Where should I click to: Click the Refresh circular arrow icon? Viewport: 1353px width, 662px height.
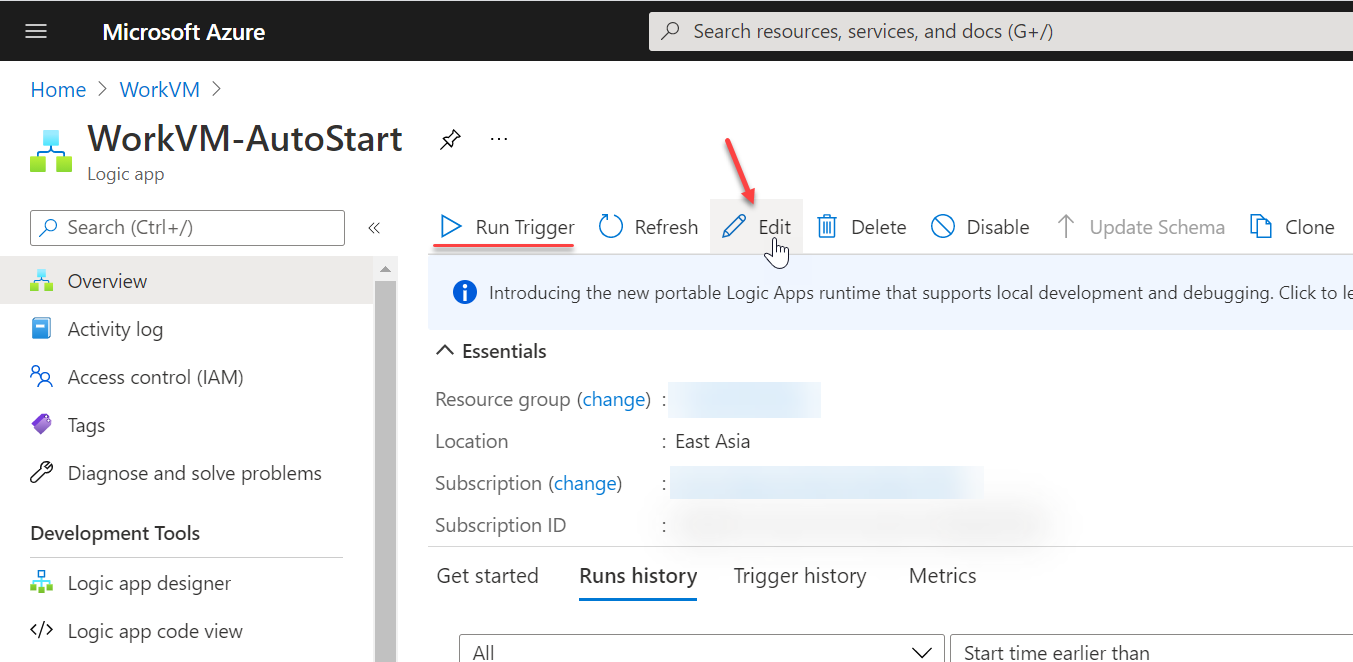tap(611, 227)
